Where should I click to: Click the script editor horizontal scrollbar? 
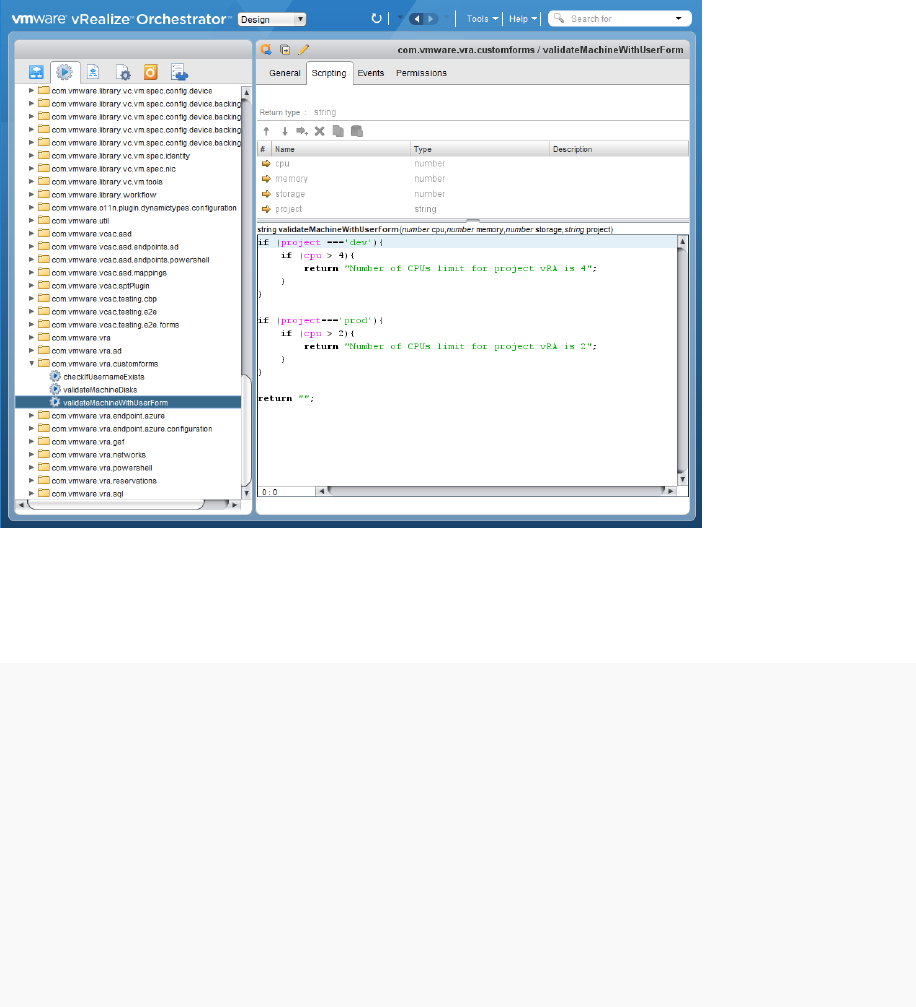pos(496,491)
